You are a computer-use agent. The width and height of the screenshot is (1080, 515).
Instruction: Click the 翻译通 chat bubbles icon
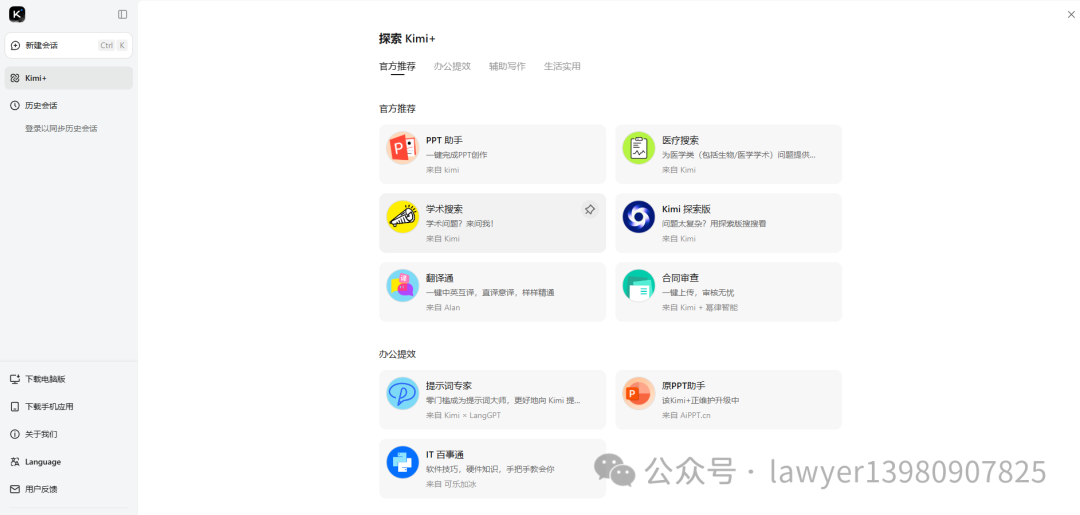pos(403,286)
